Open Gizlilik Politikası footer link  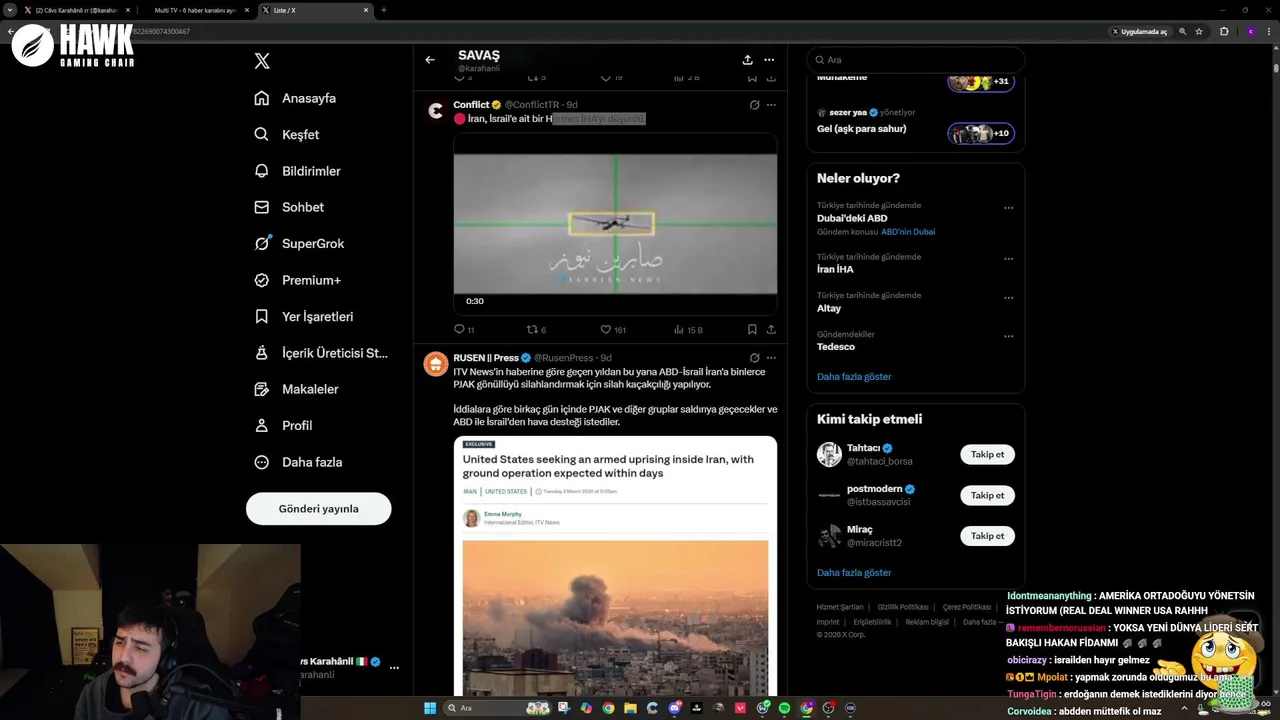[903, 607]
